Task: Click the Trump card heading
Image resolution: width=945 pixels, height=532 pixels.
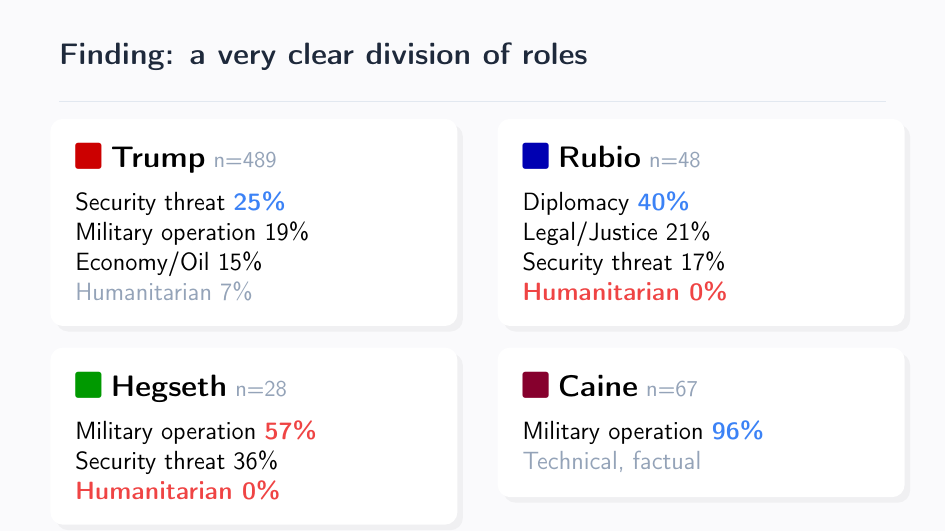Action: 158,157
